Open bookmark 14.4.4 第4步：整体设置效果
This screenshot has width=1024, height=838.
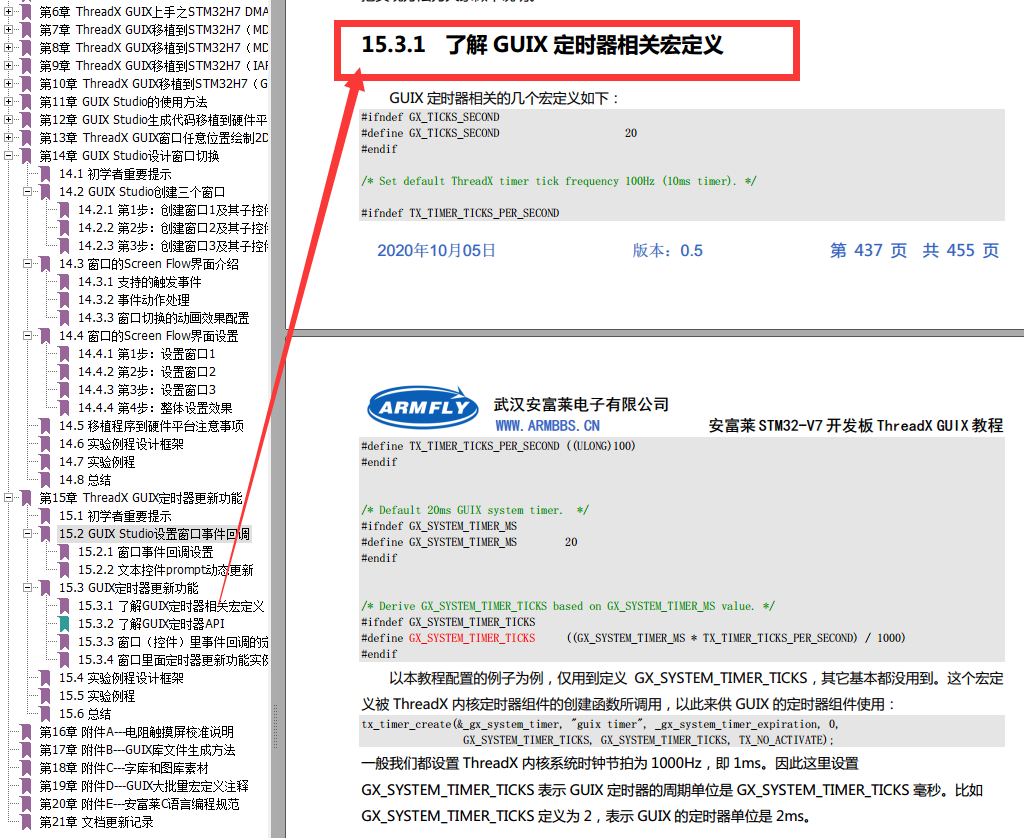[155, 408]
